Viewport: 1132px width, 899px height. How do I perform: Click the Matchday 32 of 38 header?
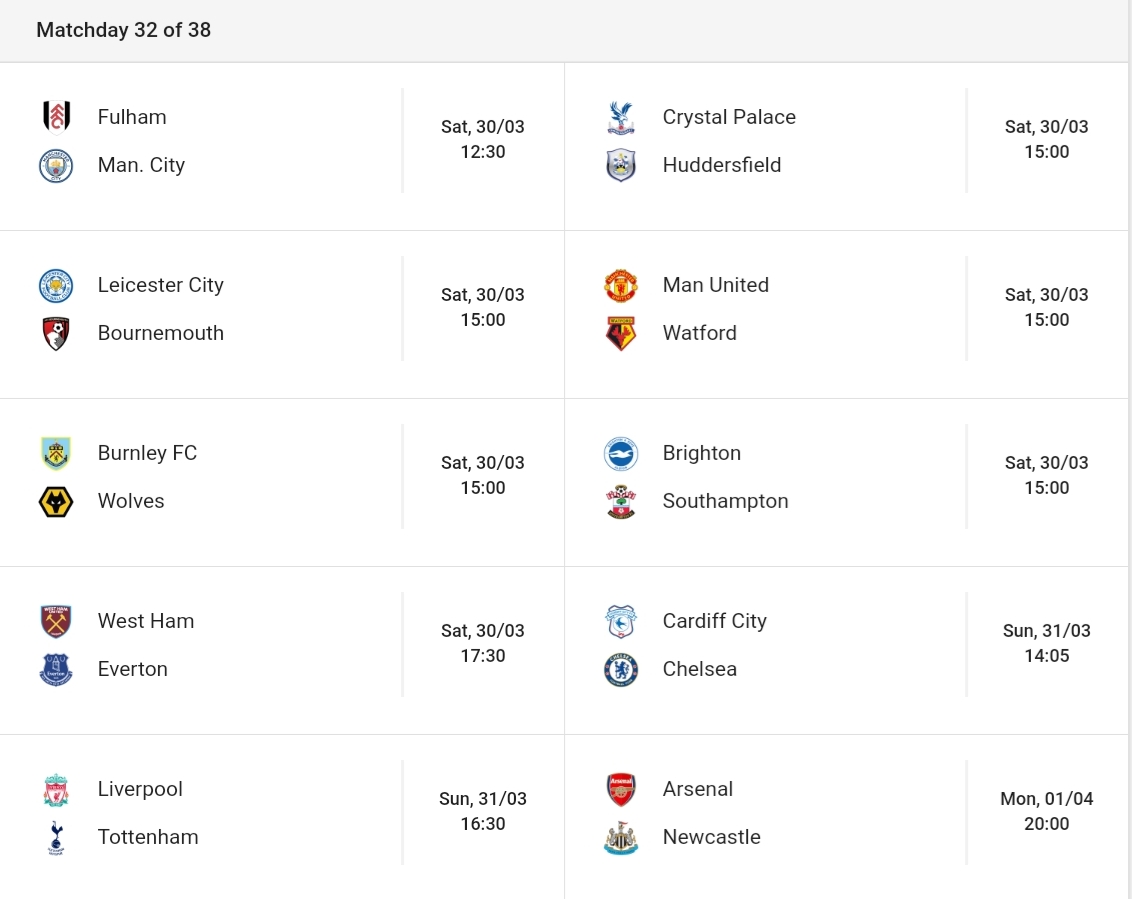[x=123, y=30]
